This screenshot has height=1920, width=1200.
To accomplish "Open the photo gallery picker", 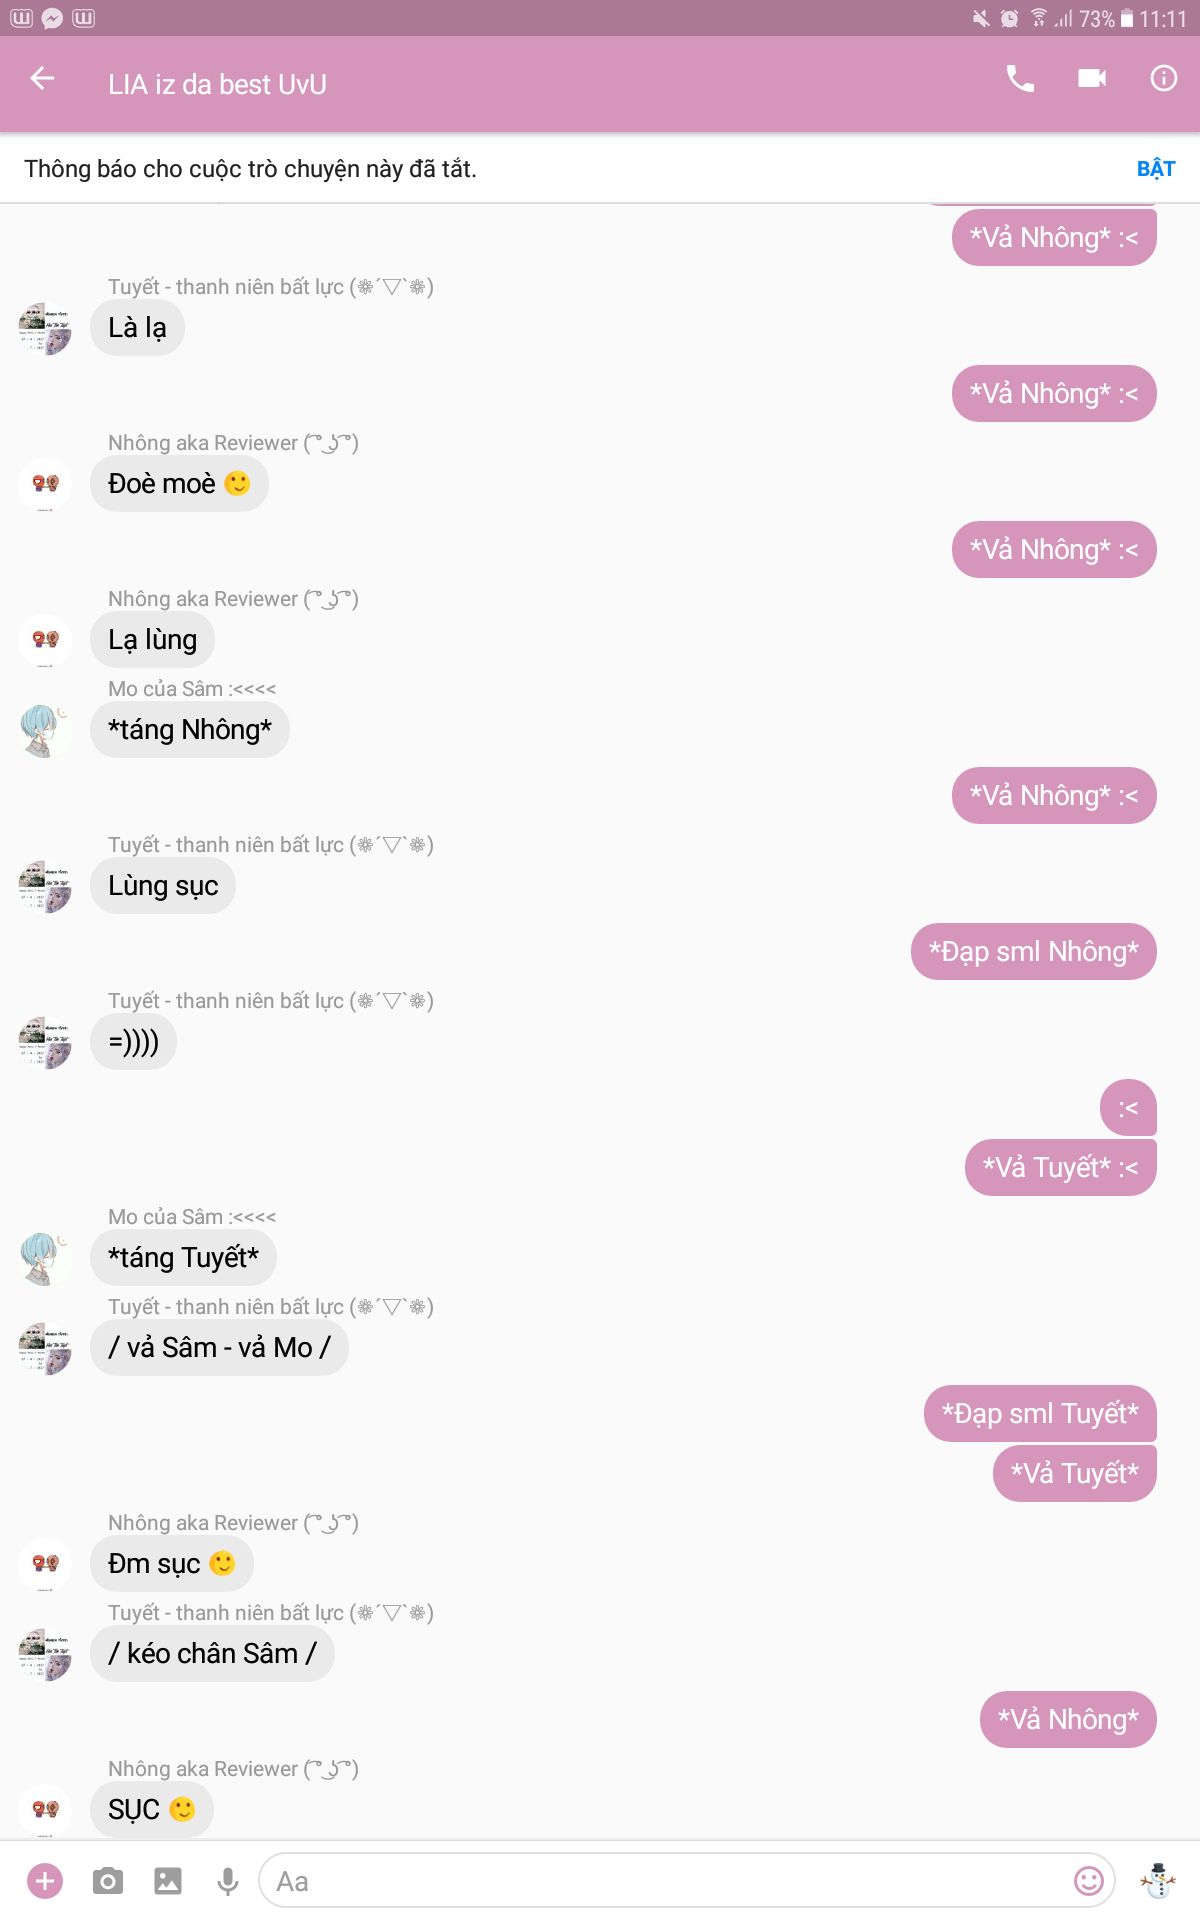I will [x=168, y=1881].
